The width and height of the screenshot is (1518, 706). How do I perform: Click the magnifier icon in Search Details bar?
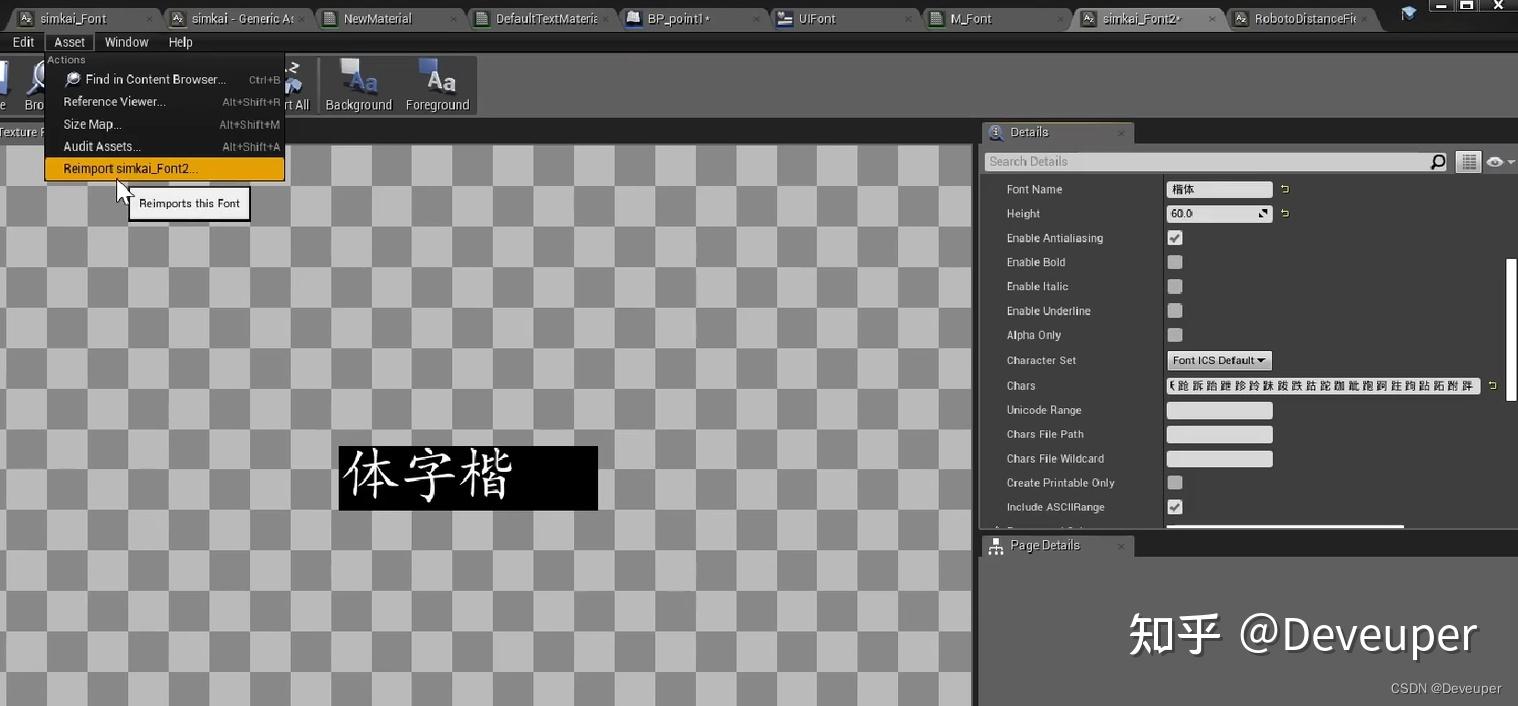click(1438, 161)
